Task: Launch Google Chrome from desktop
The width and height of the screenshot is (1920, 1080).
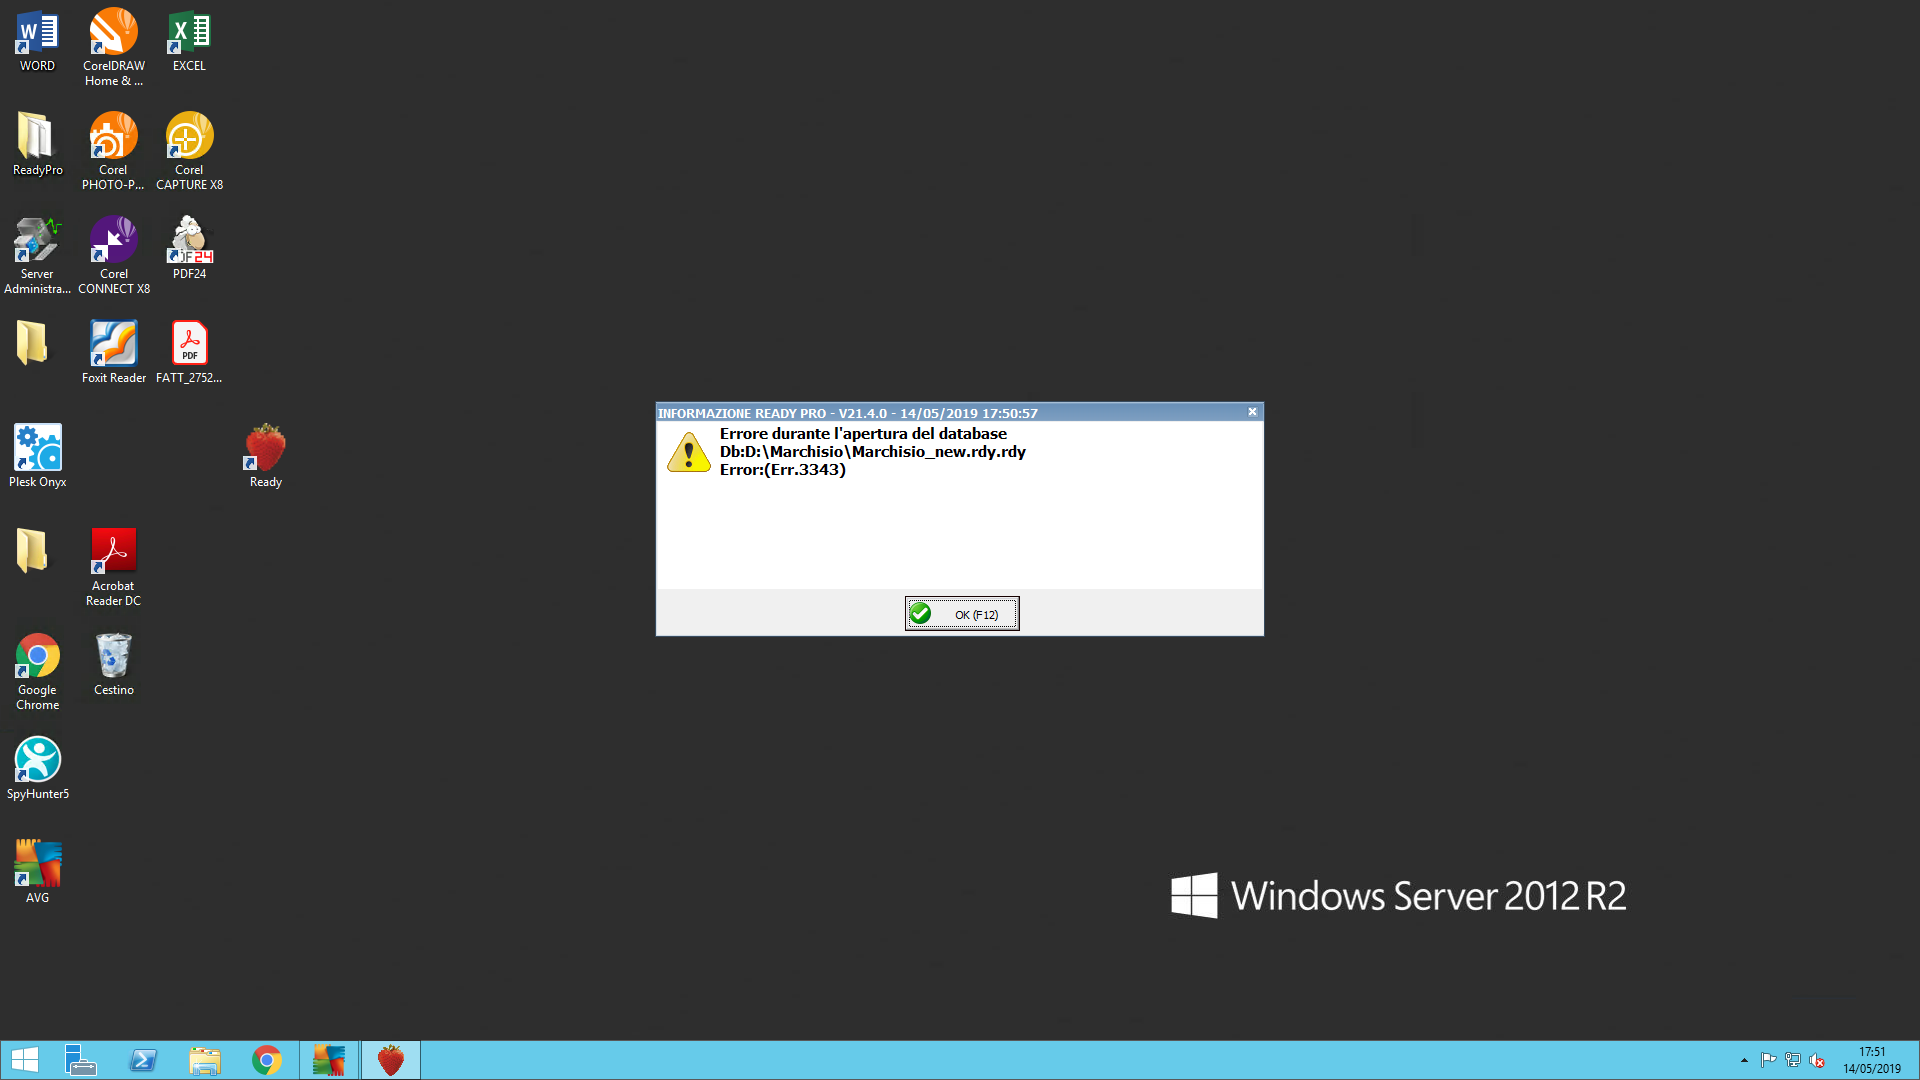Action: (37, 672)
